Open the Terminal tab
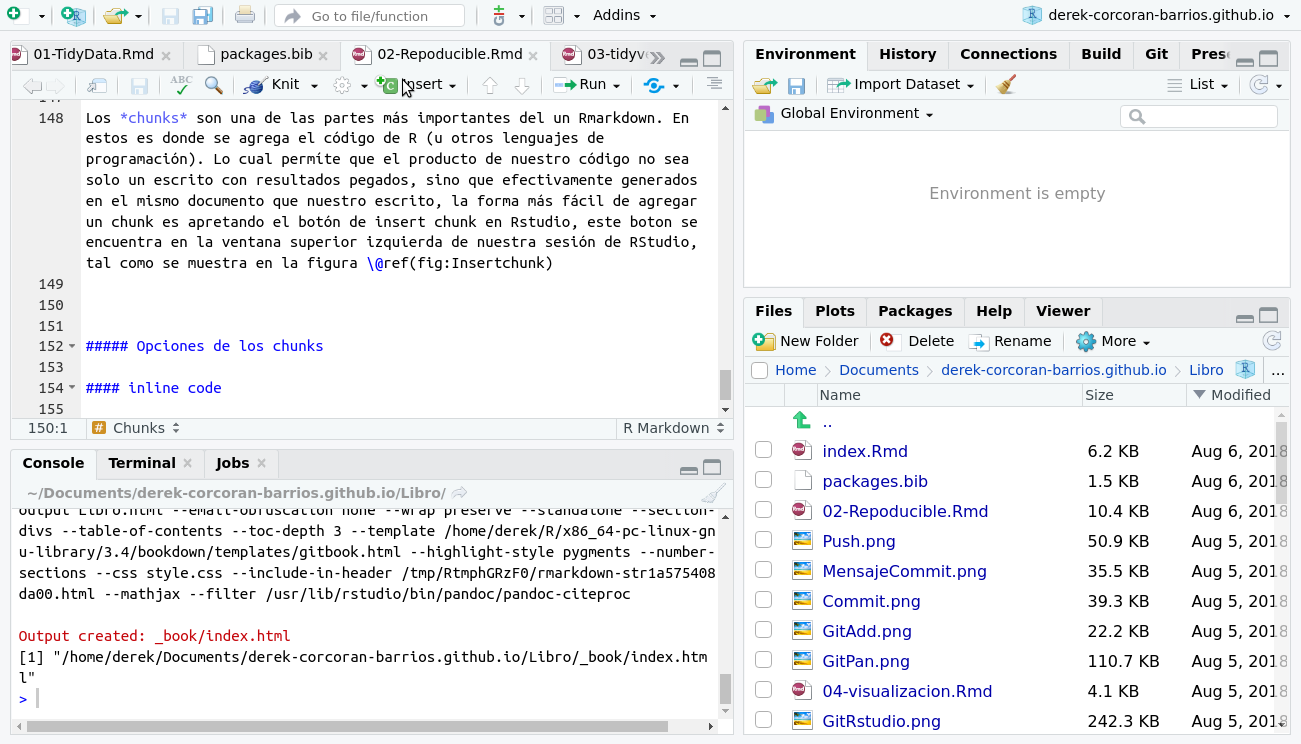The height and width of the screenshot is (744, 1301). pyautogui.click(x=141, y=463)
